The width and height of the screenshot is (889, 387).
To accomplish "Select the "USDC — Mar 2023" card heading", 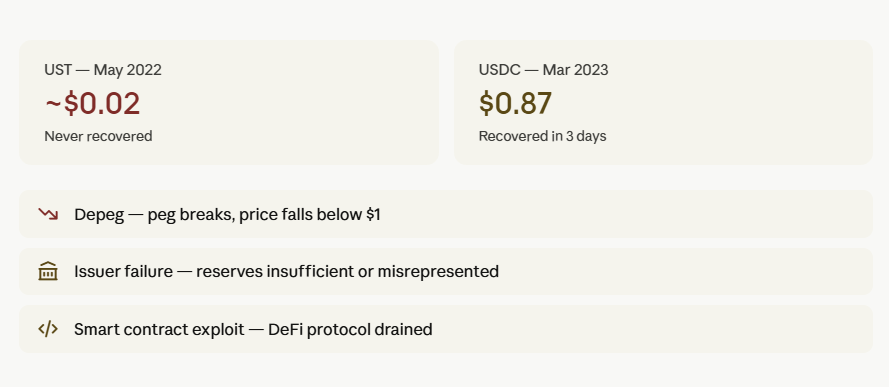I will click(x=543, y=70).
